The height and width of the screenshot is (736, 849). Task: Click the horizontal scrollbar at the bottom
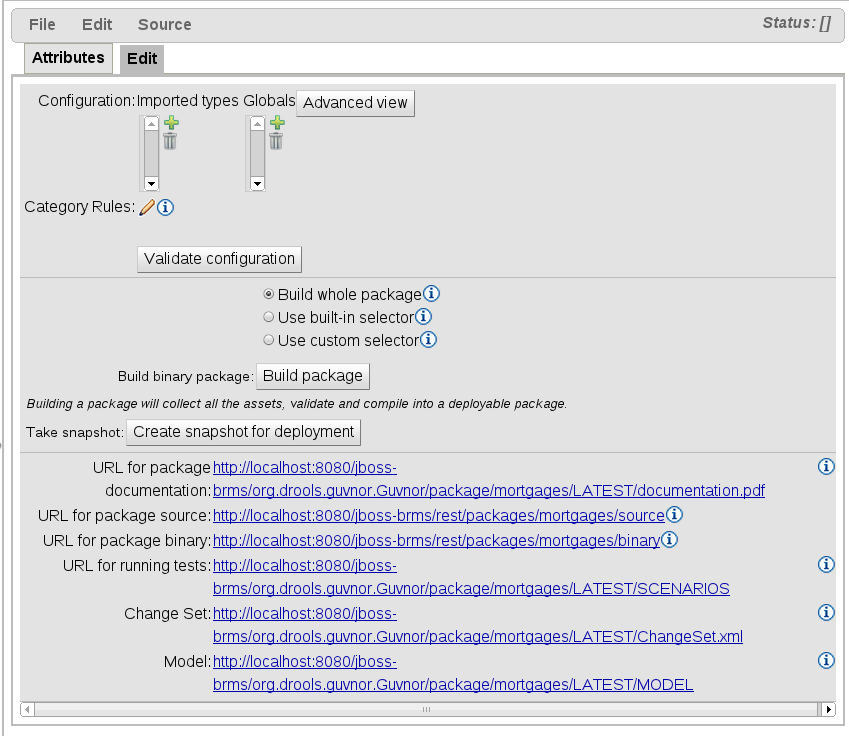427,709
